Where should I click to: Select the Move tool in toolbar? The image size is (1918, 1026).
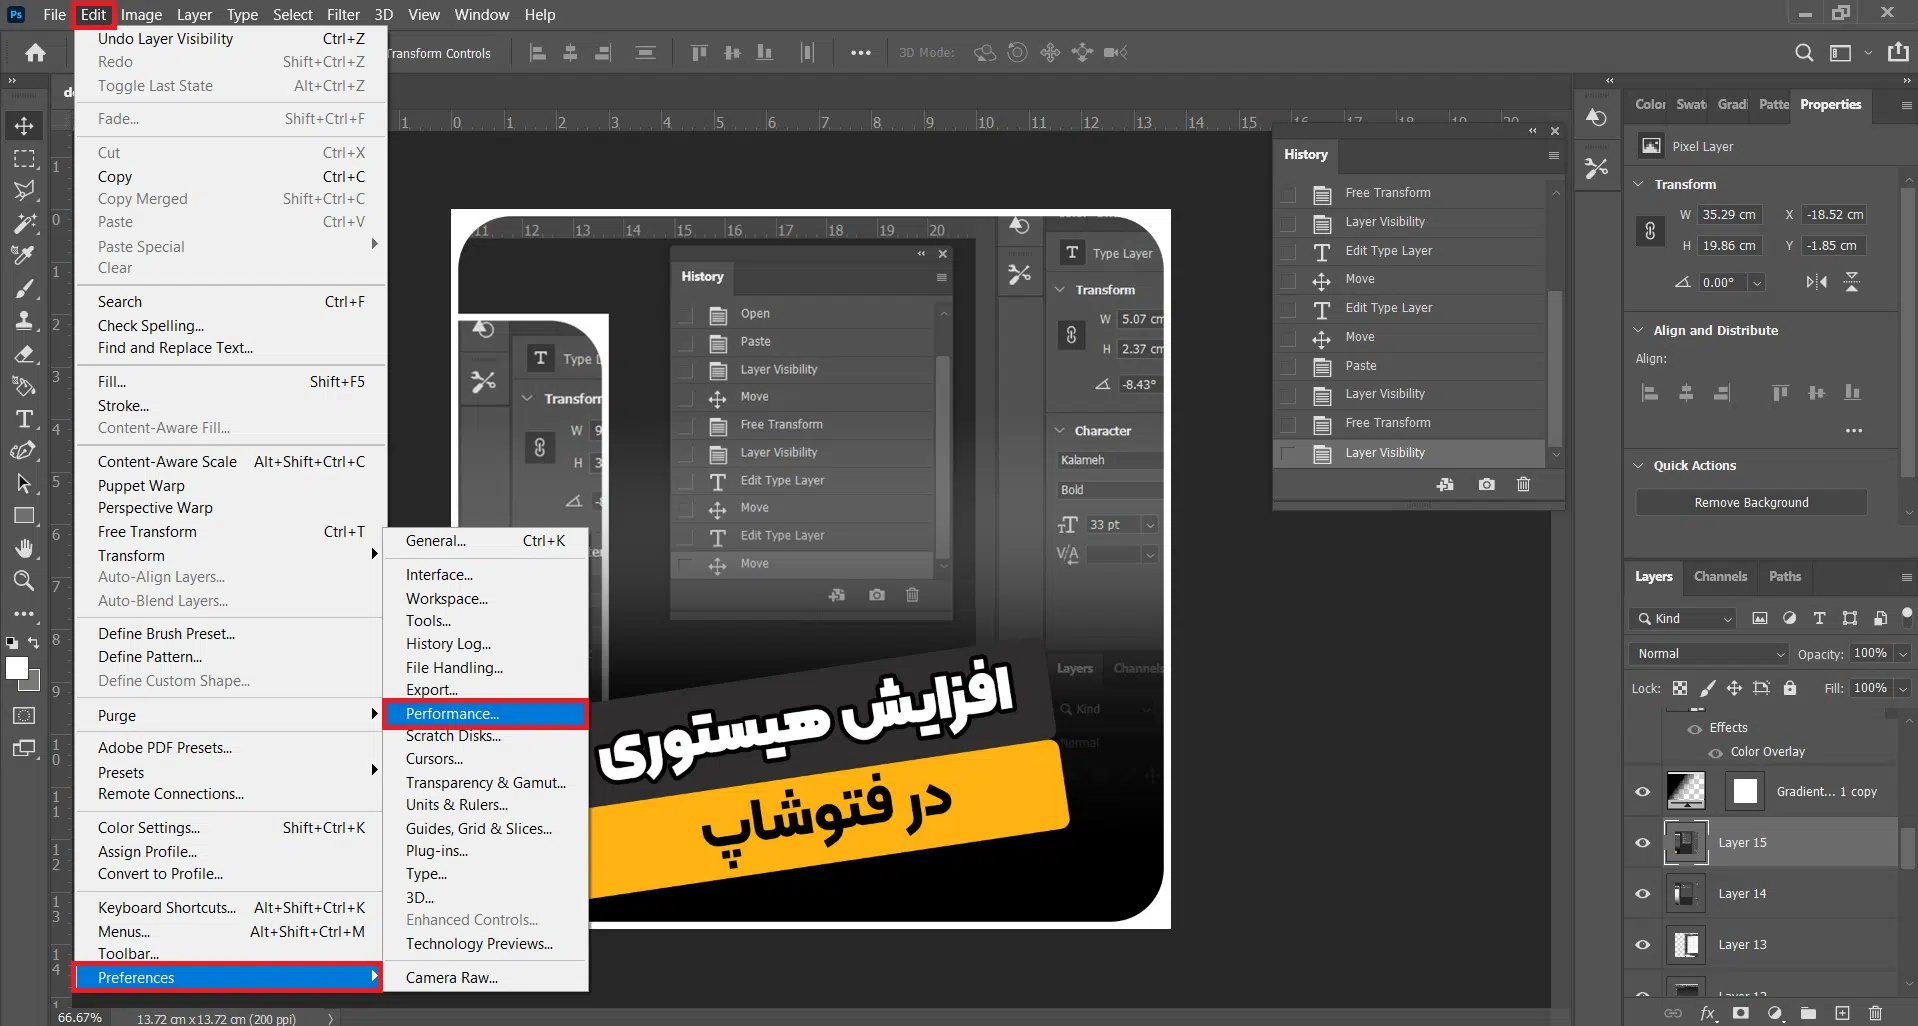tap(24, 126)
